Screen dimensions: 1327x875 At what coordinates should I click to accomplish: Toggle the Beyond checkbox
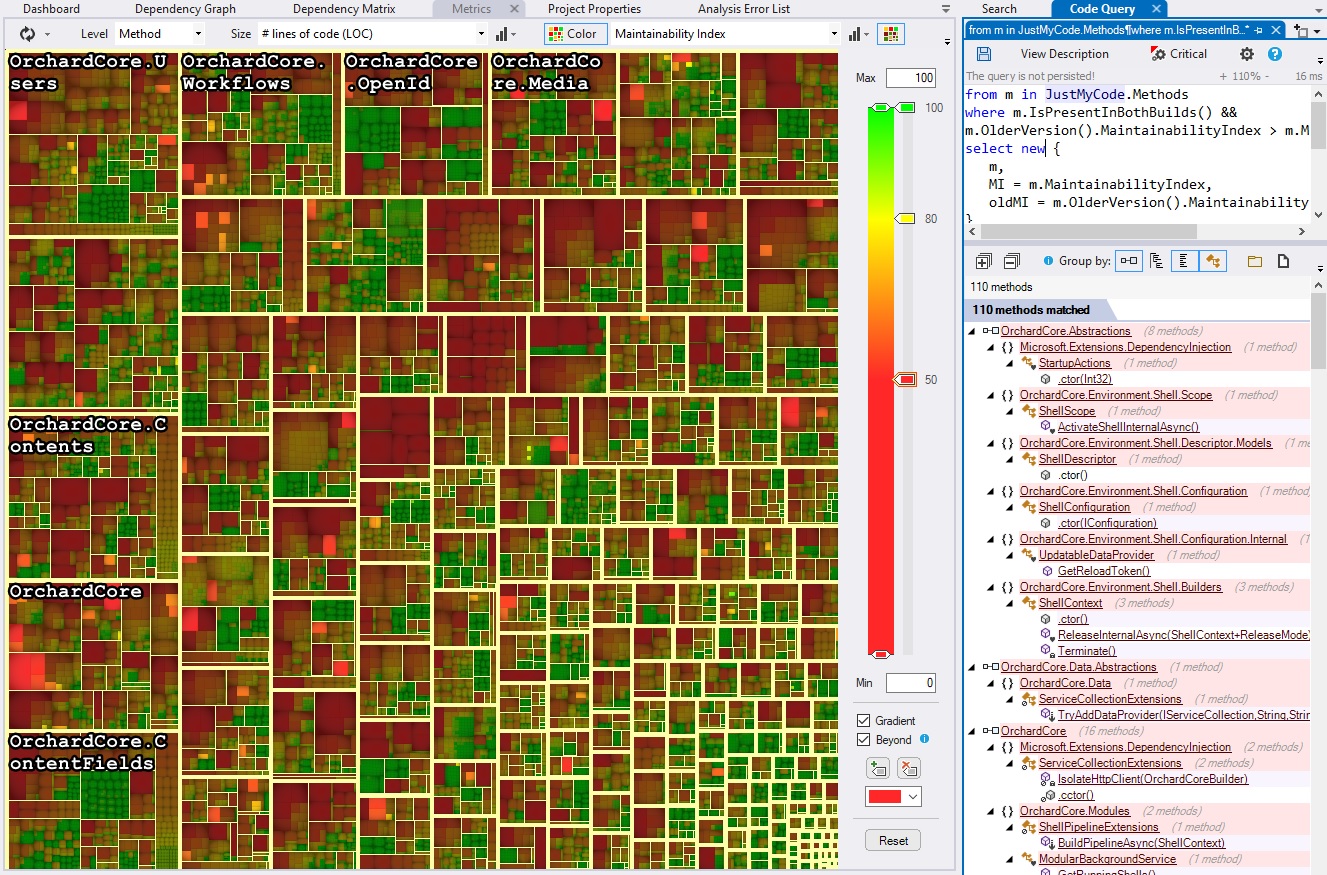point(863,740)
